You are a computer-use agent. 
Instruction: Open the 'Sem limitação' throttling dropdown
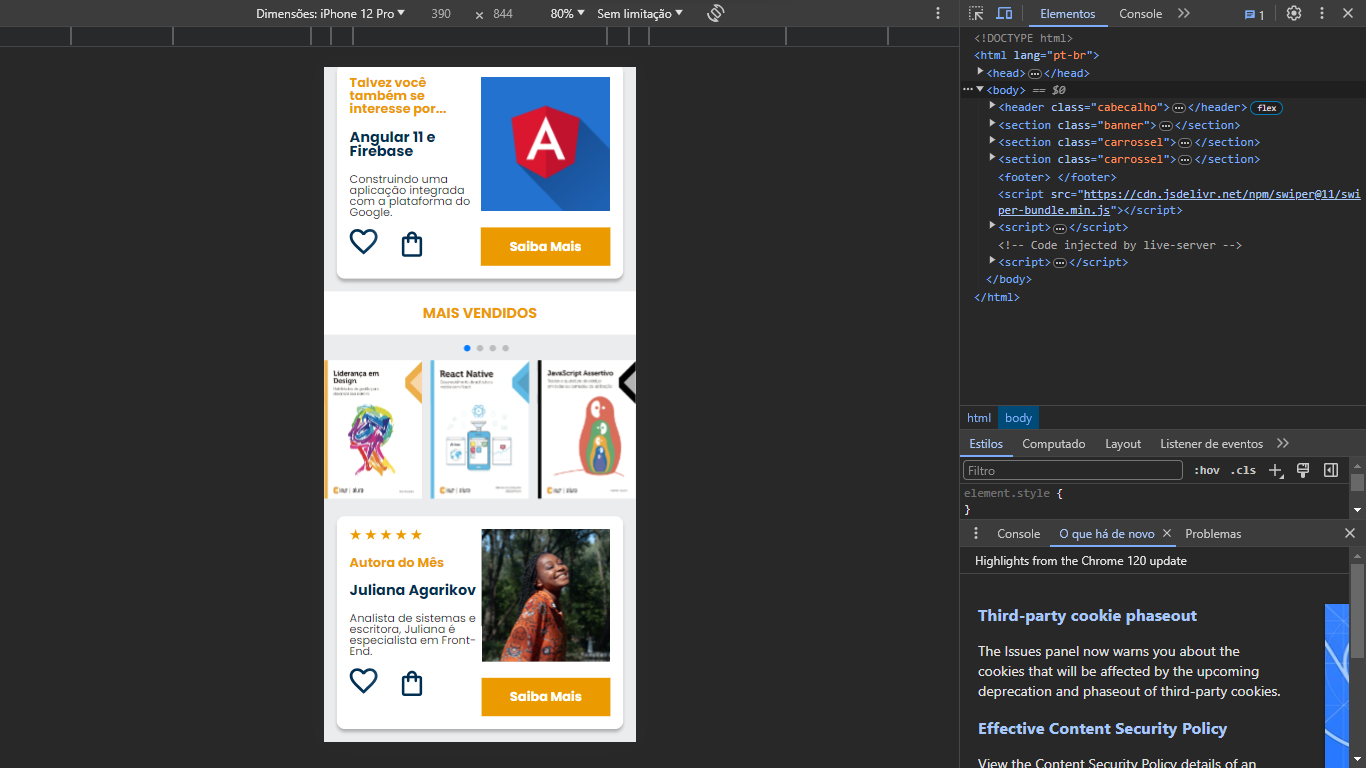(x=640, y=14)
